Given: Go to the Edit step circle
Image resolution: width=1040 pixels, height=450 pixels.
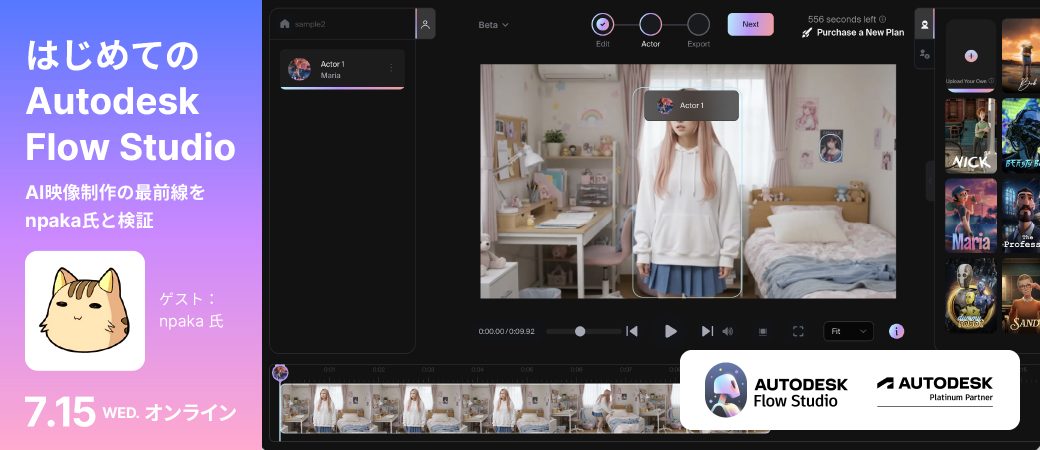Looking at the screenshot, I should pyautogui.click(x=602, y=25).
